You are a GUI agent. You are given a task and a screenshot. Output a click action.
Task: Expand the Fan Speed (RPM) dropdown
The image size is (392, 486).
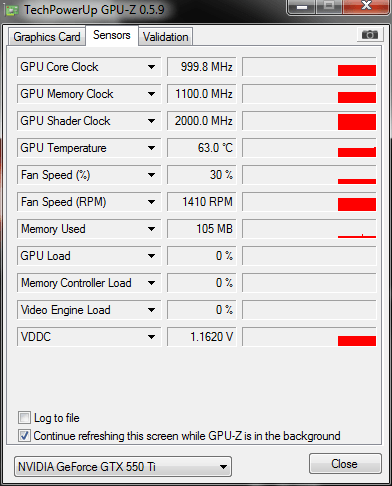pos(151,202)
